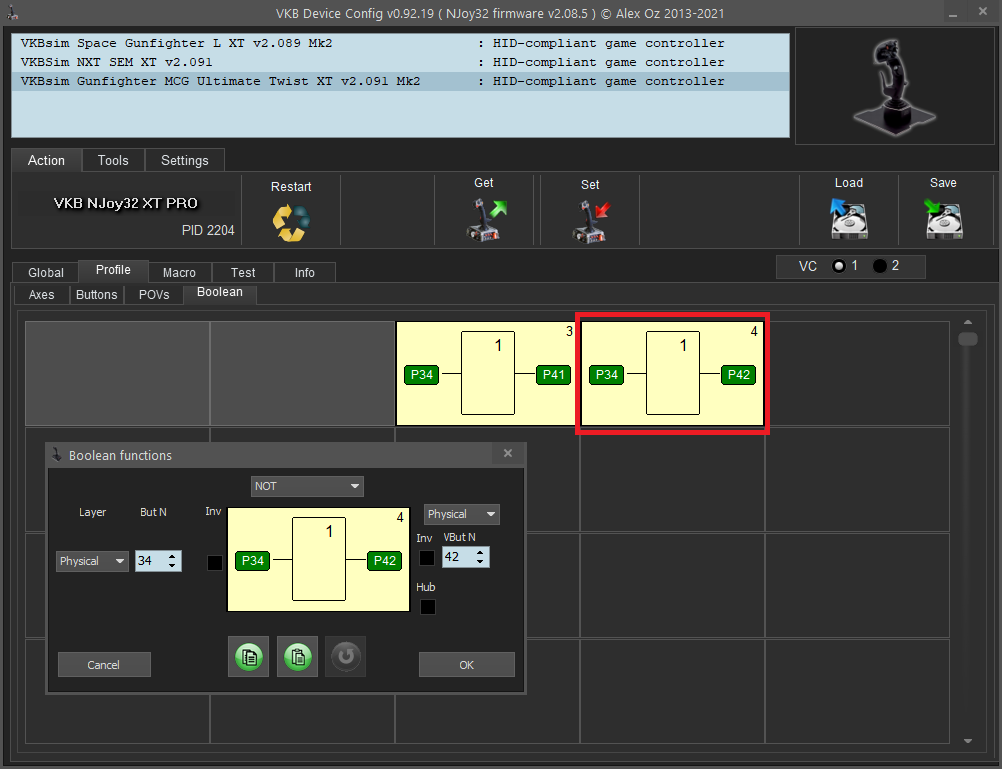The image size is (1002, 769).
Task: Toggle the Hub checkbox
Action: click(428, 607)
